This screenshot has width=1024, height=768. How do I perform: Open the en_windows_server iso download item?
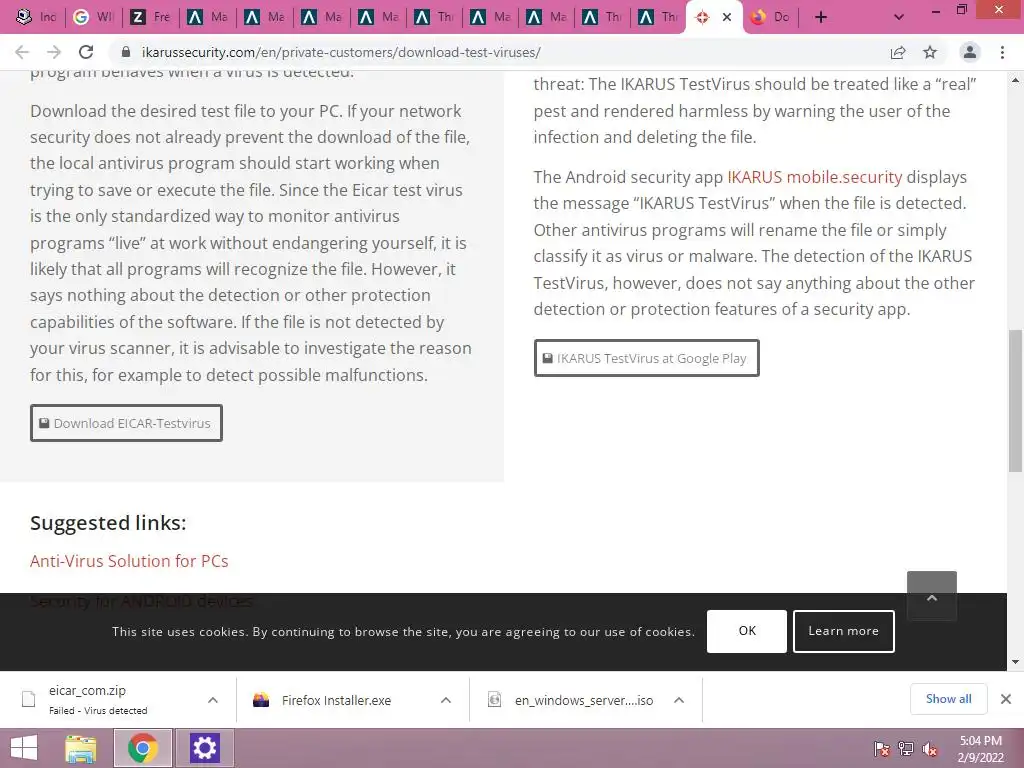575,700
